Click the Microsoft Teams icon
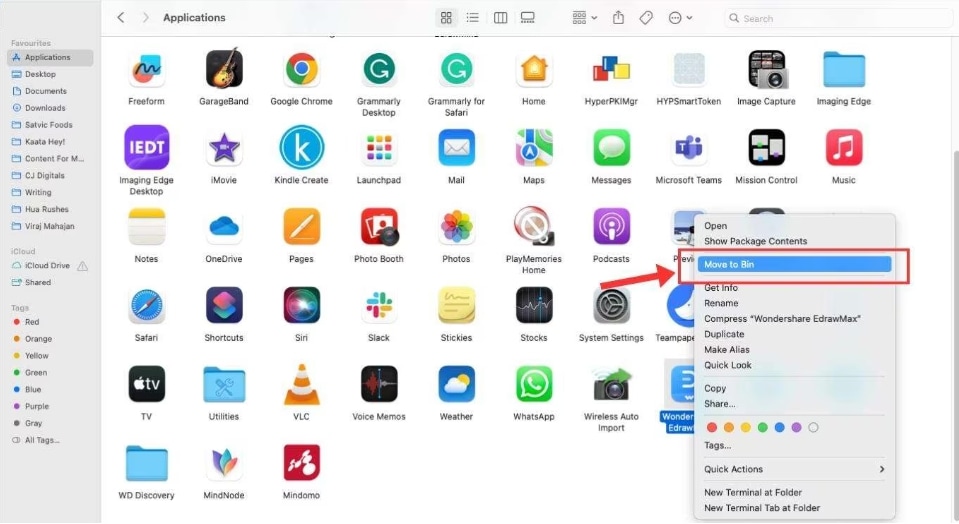Viewport: 959px width, 524px height. point(689,147)
